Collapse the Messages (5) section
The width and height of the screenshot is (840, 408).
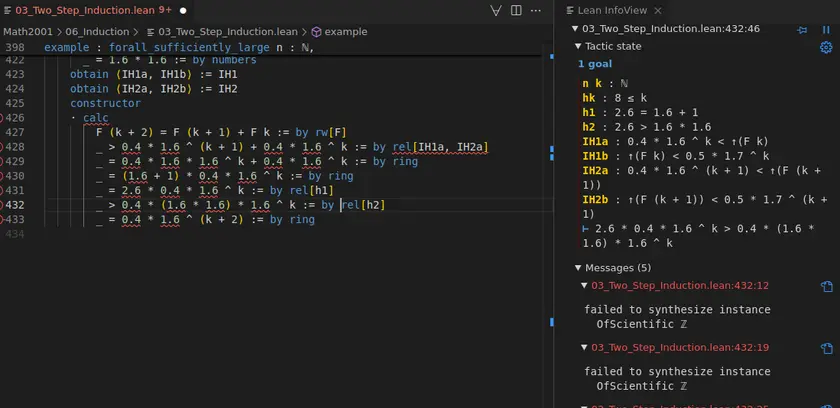[x=577, y=268]
